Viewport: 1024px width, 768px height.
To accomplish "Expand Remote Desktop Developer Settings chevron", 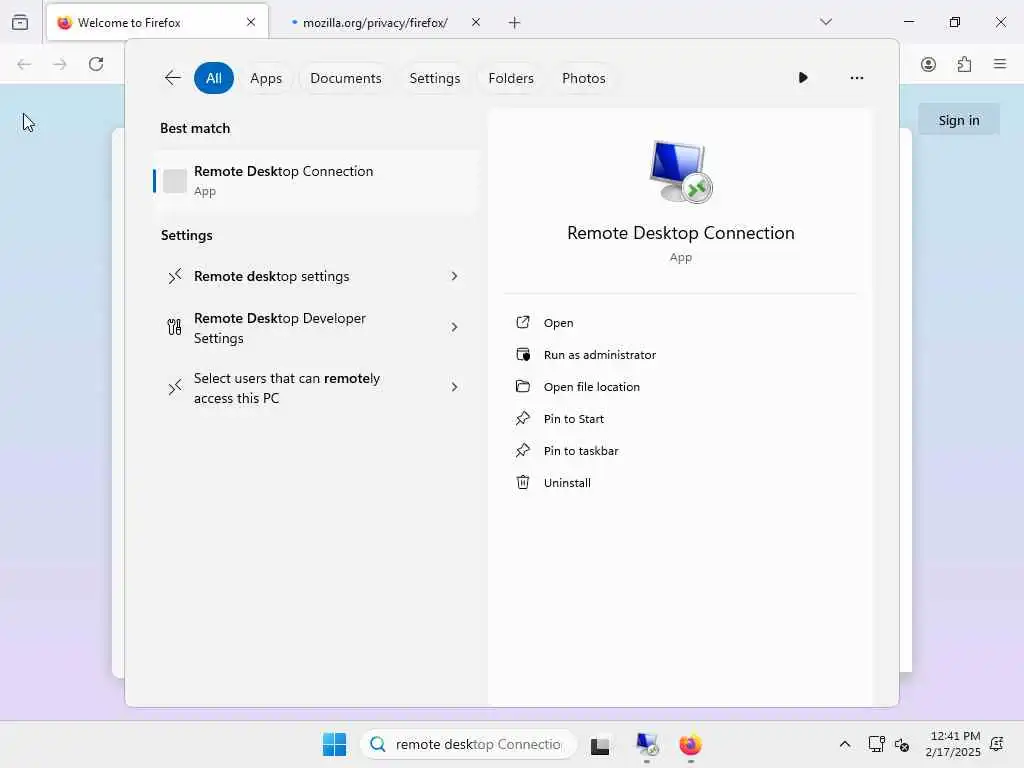I will [455, 327].
